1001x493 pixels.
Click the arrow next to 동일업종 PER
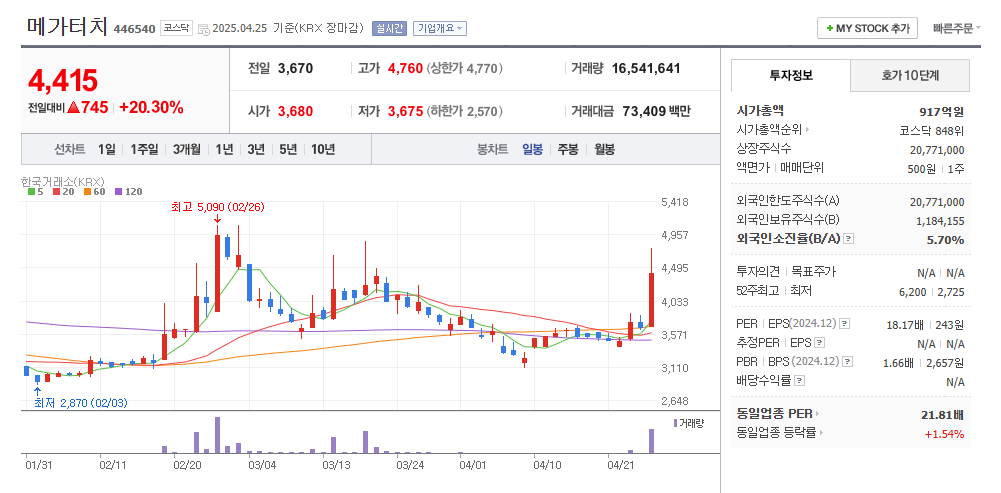pos(818,414)
